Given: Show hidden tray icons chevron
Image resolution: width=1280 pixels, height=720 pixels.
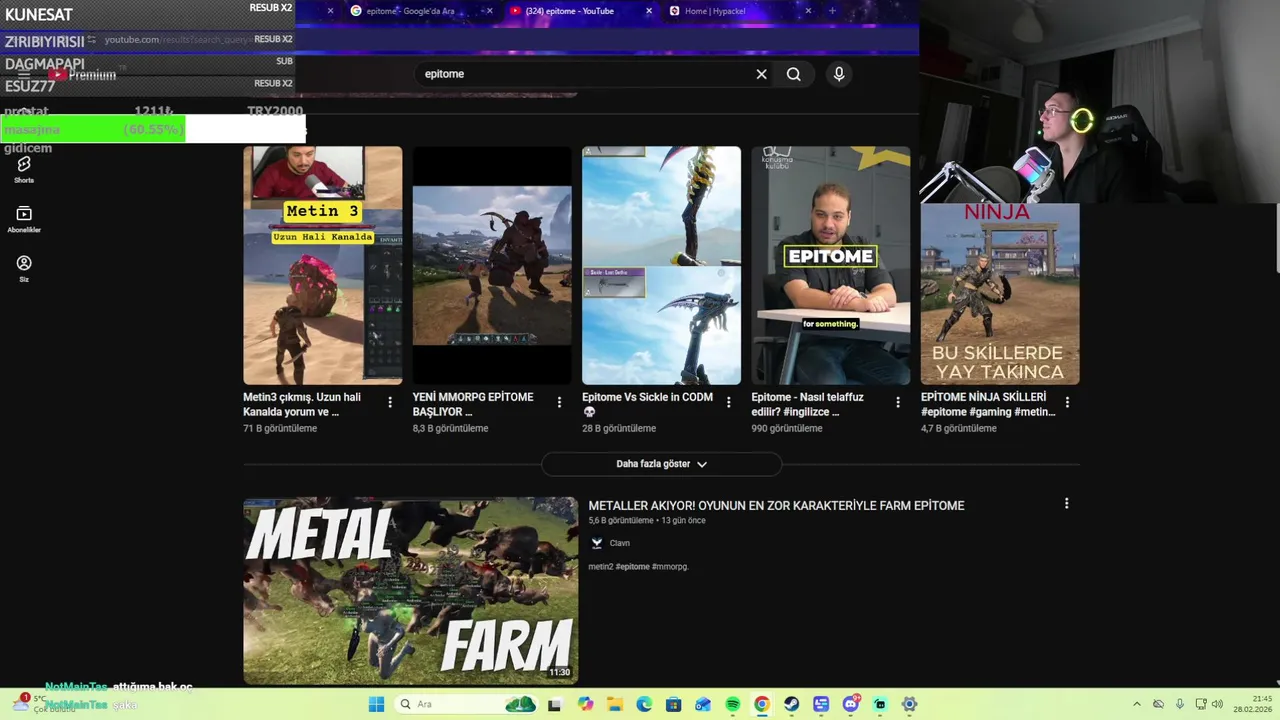Looking at the screenshot, I should point(1137,704).
